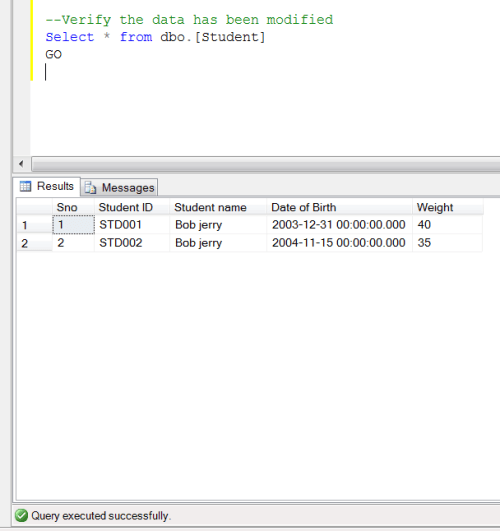Image resolution: width=500 pixels, height=531 pixels.
Task: Click the GO statement line
Action: 54,55
